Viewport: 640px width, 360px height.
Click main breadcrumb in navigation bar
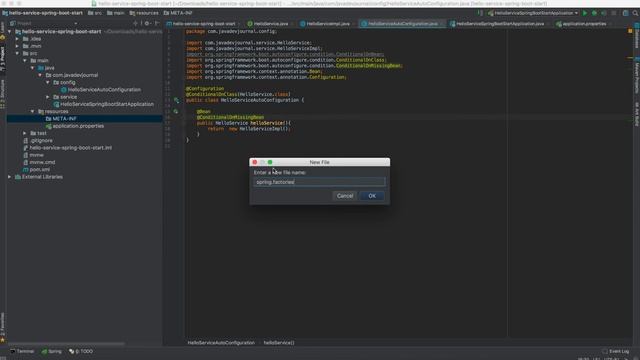click(116, 13)
